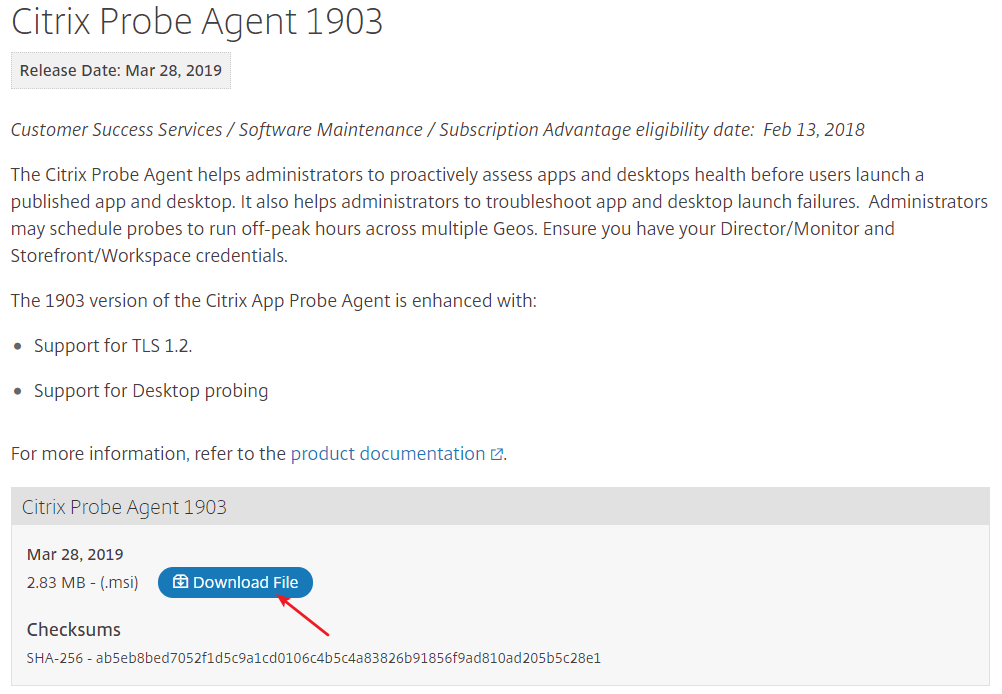Collapse the gray Citrix Probe Agent 1903 section header
The width and height of the screenshot is (1002, 694).
[x=500, y=507]
